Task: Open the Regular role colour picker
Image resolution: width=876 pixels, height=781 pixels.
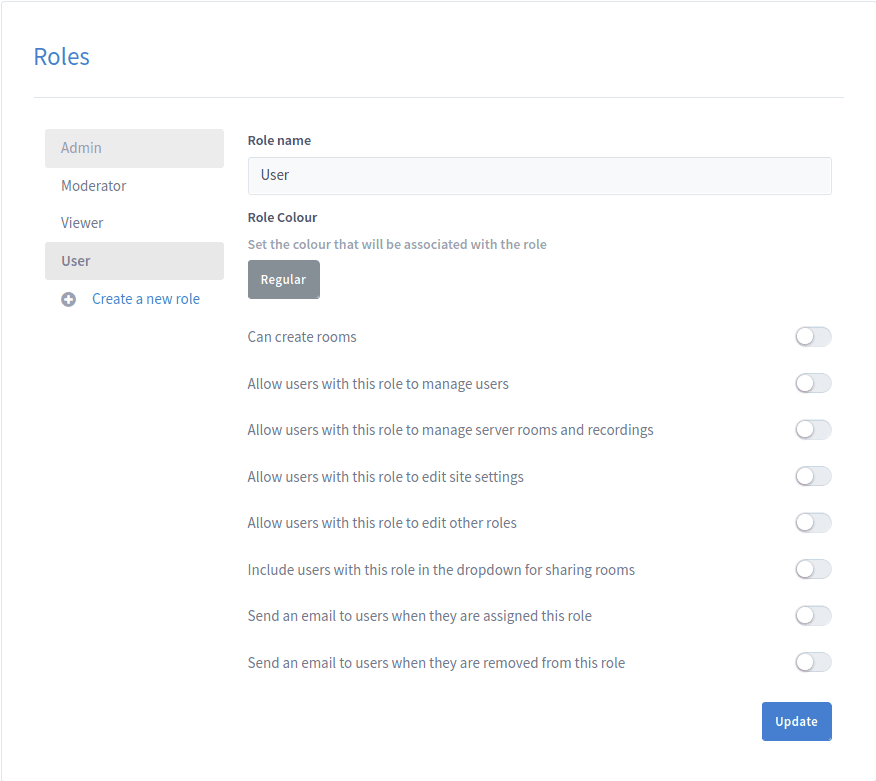Action: tap(284, 279)
